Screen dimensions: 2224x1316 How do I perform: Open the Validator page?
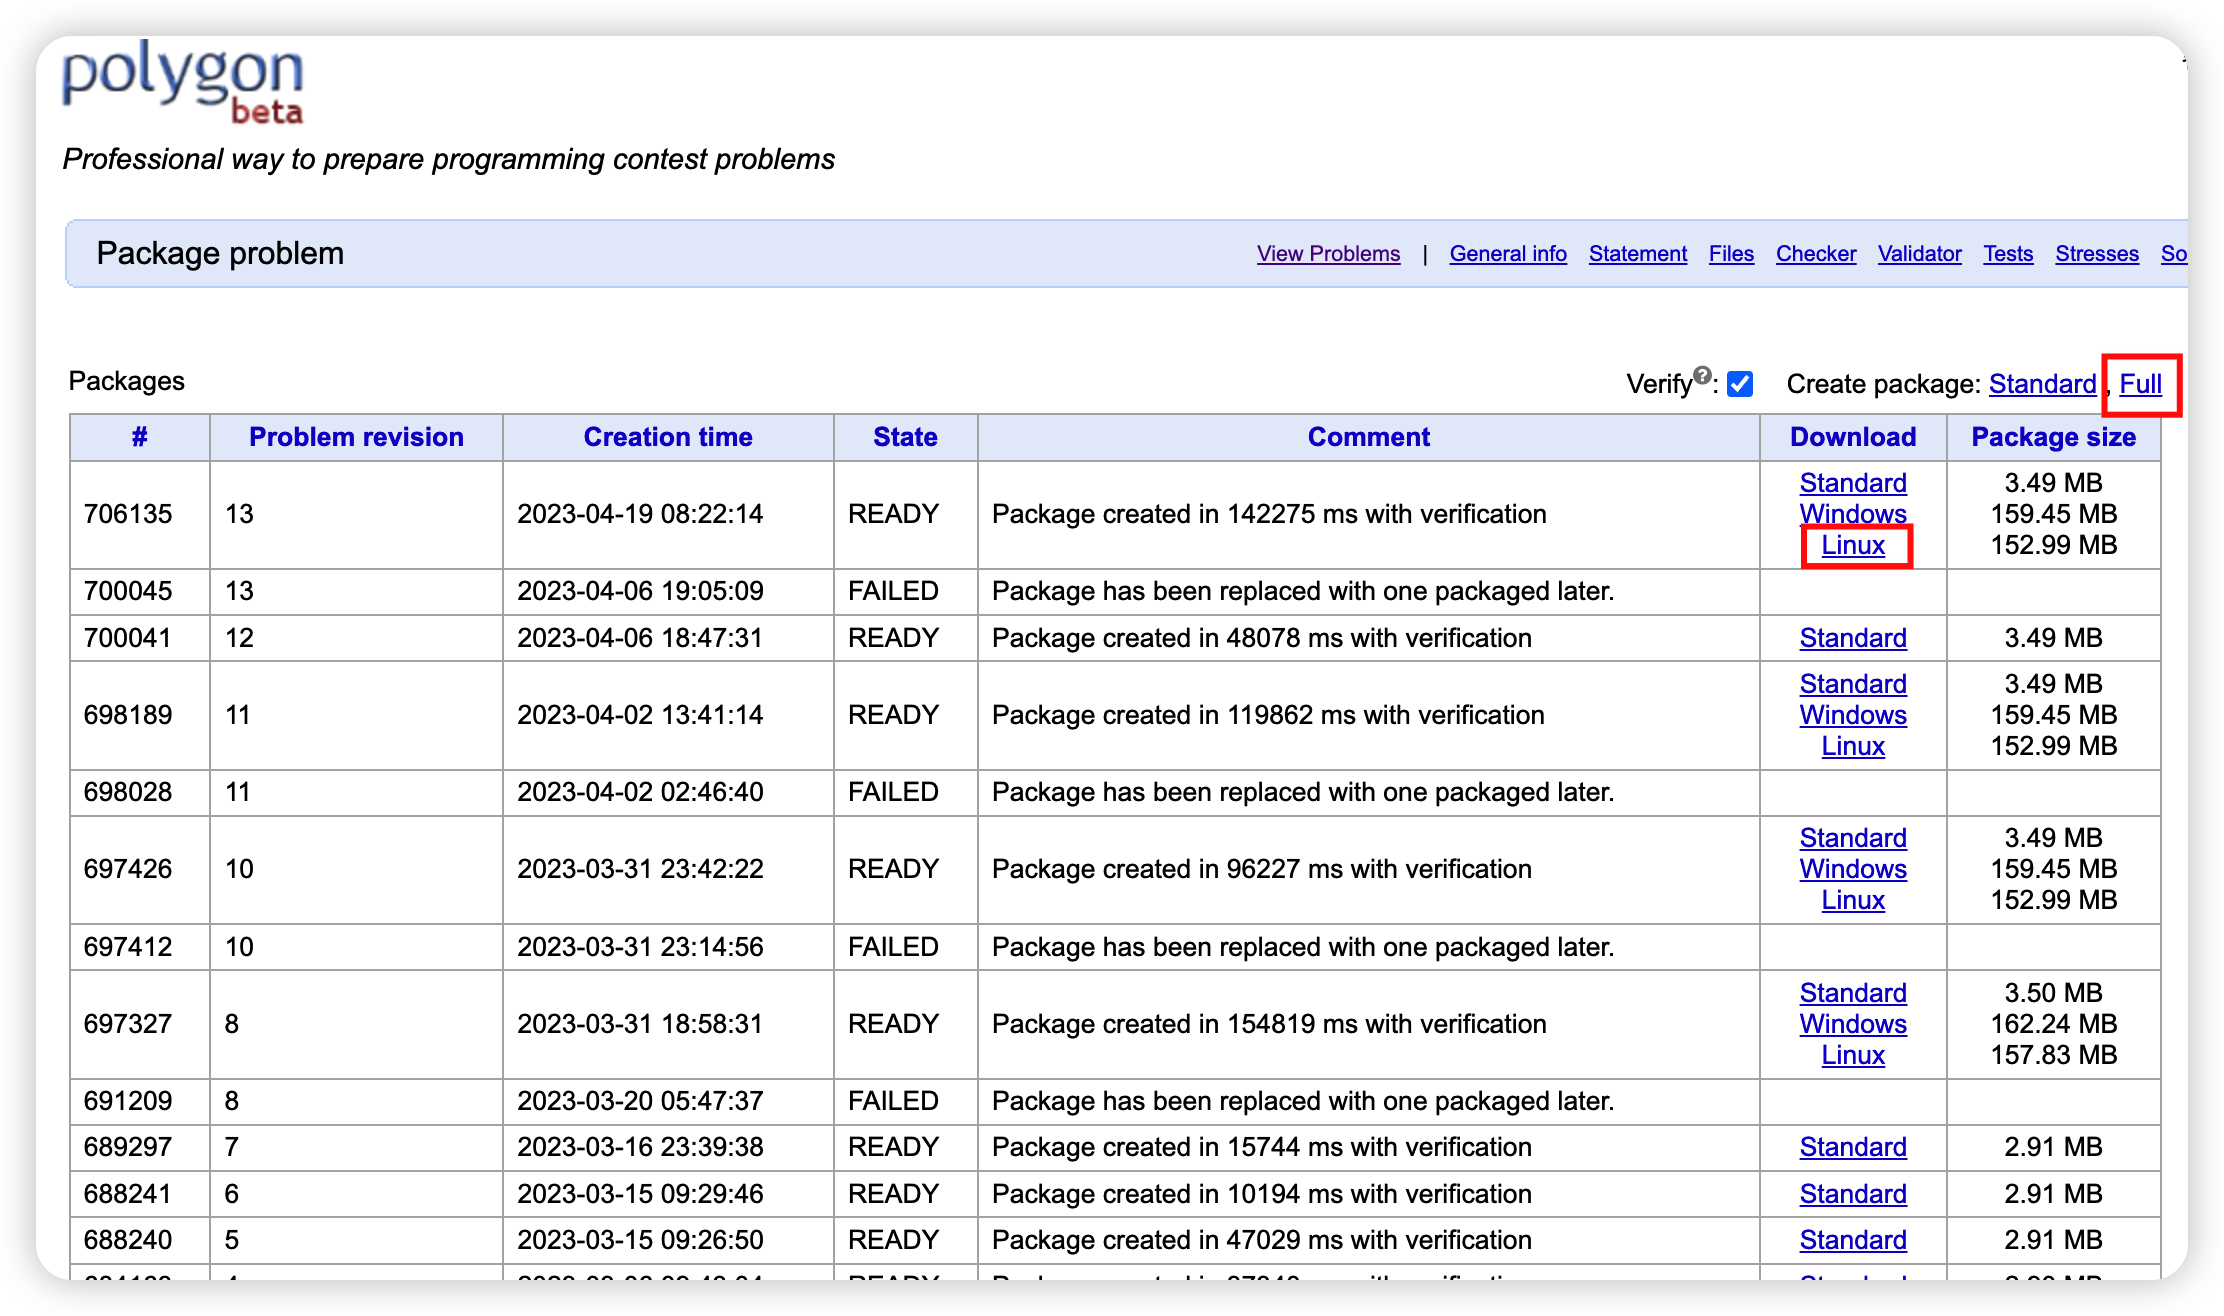tap(1919, 254)
